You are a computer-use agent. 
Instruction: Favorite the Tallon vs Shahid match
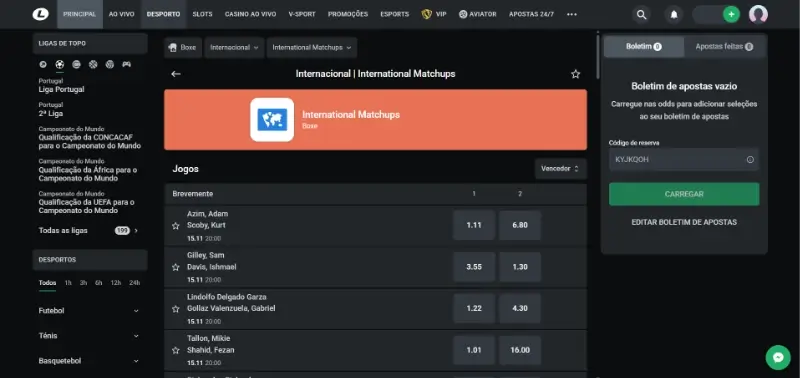176,350
